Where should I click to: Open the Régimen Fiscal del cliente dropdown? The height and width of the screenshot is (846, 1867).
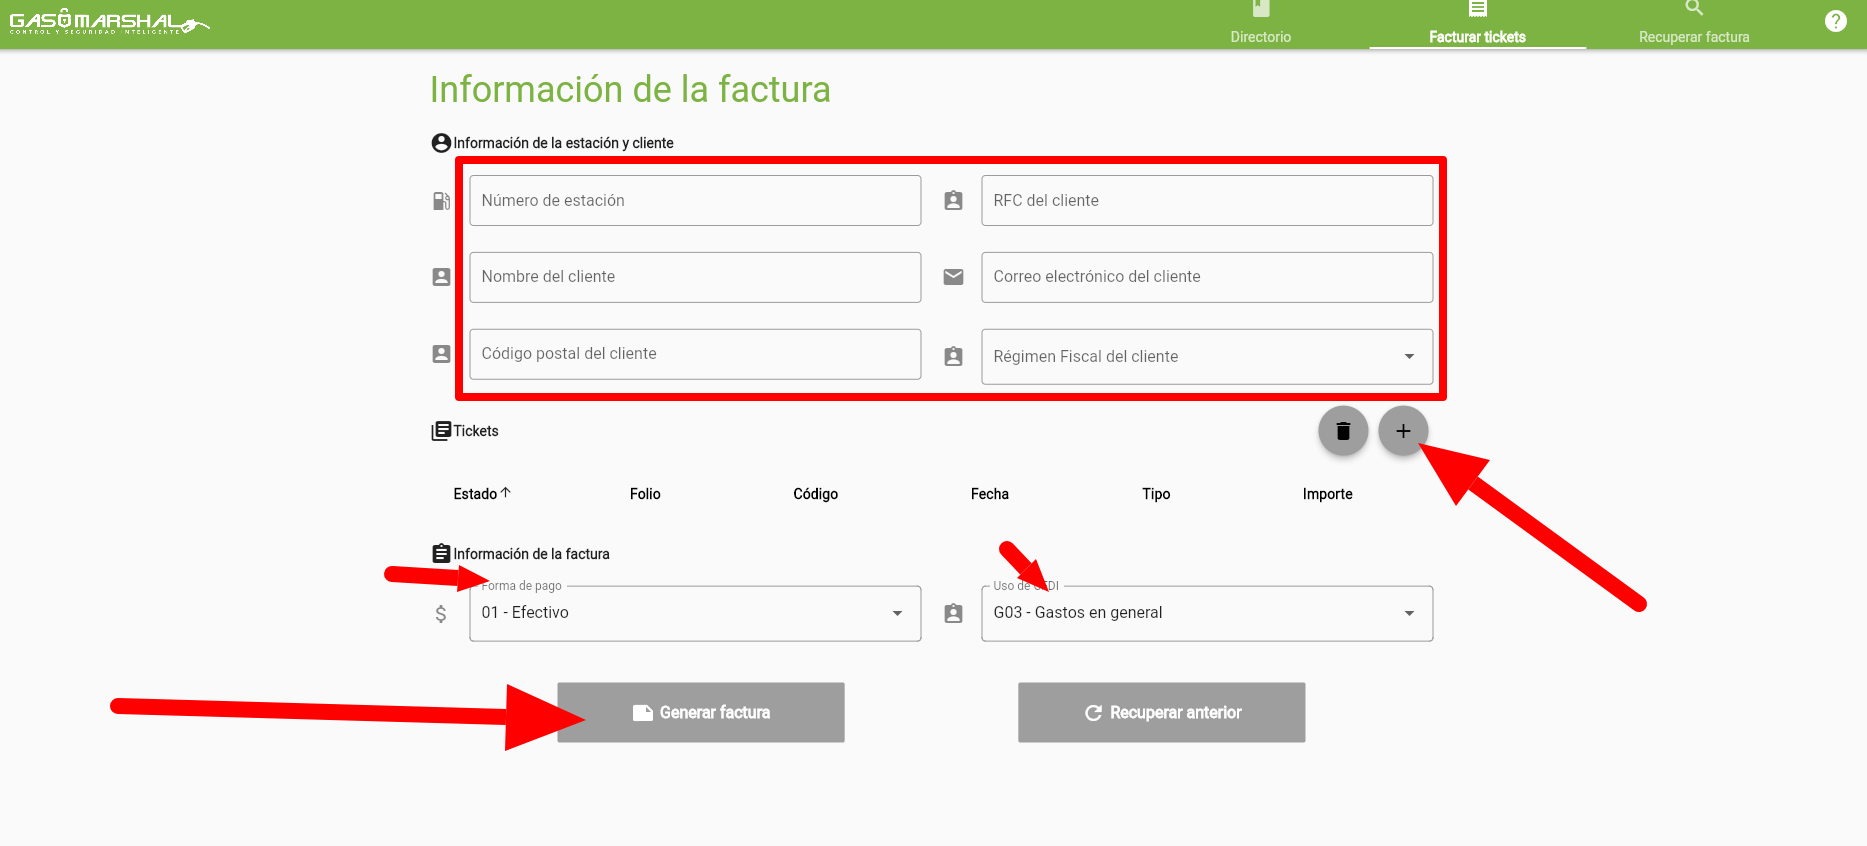coord(1207,357)
